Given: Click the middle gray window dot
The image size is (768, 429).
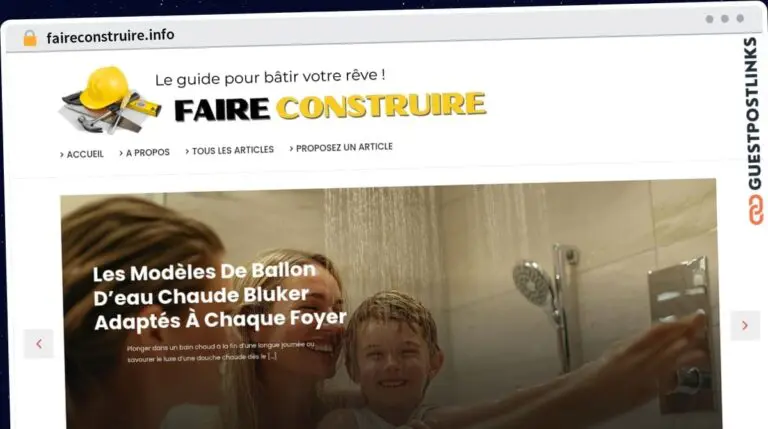Looking at the screenshot, I should click(725, 19).
